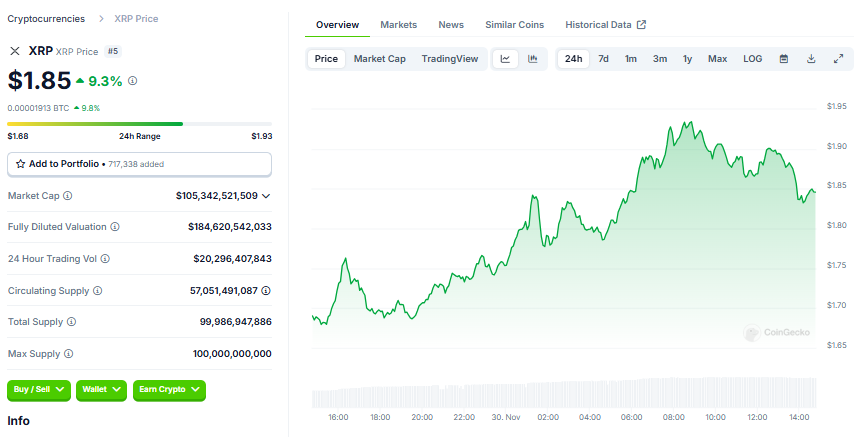Click the $184,620,542,033 valuation value
Viewport: 862px width, 437px height.
[x=230, y=226]
